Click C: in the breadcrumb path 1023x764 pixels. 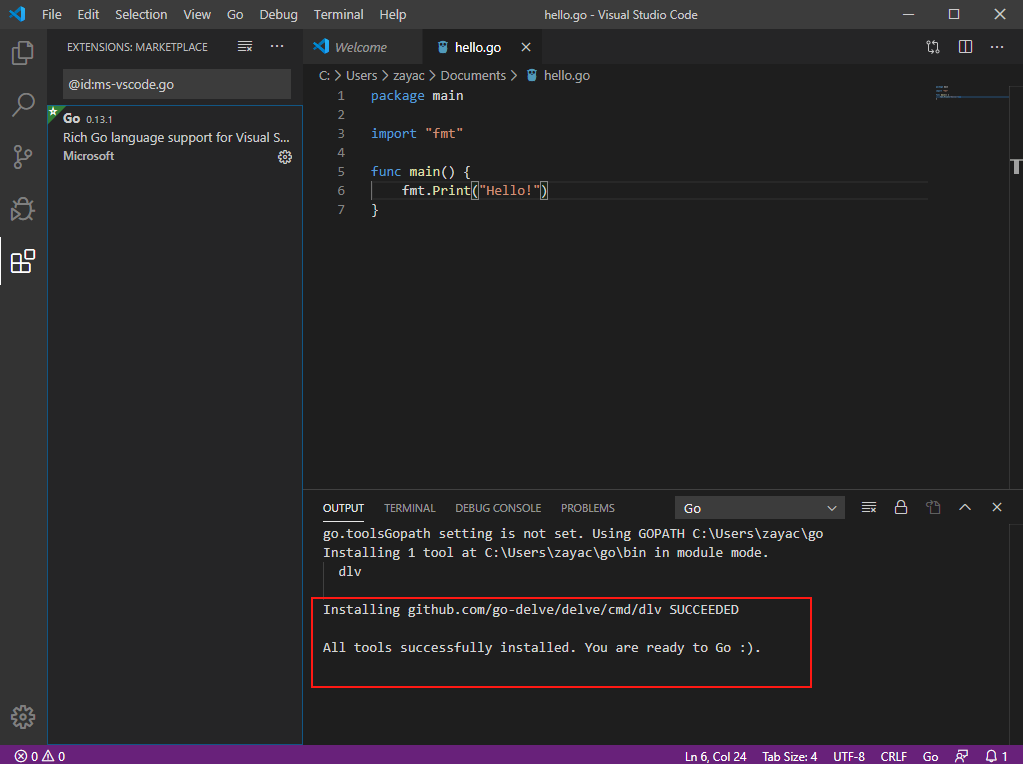click(x=324, y=76)
